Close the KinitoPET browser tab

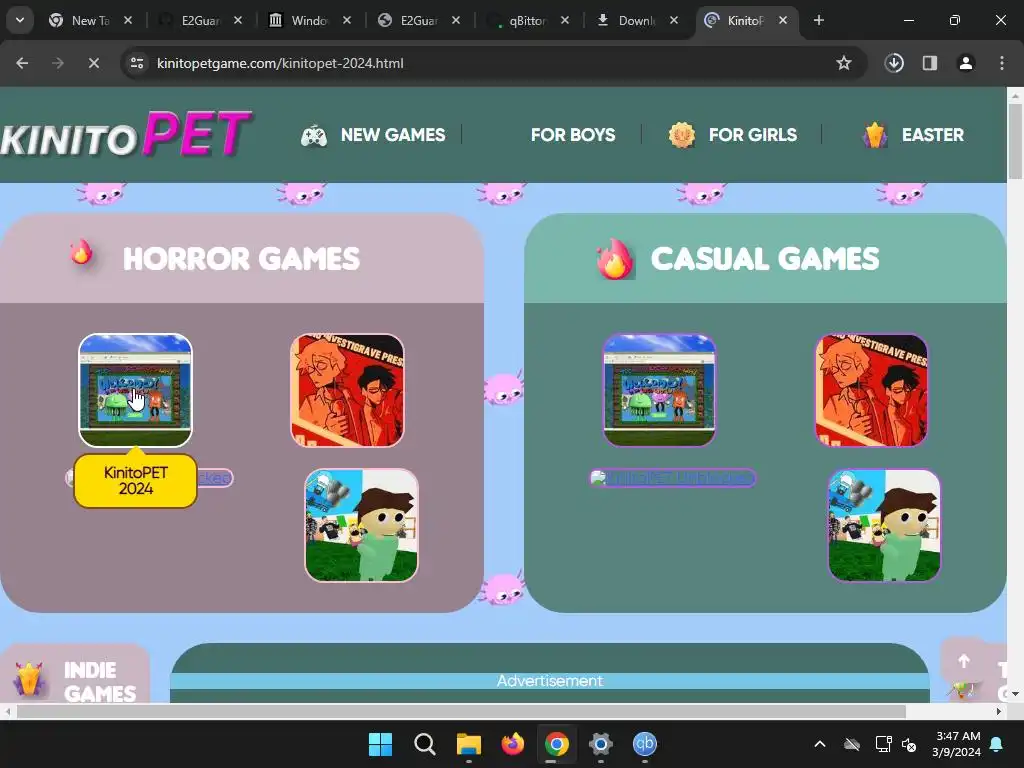783,20
